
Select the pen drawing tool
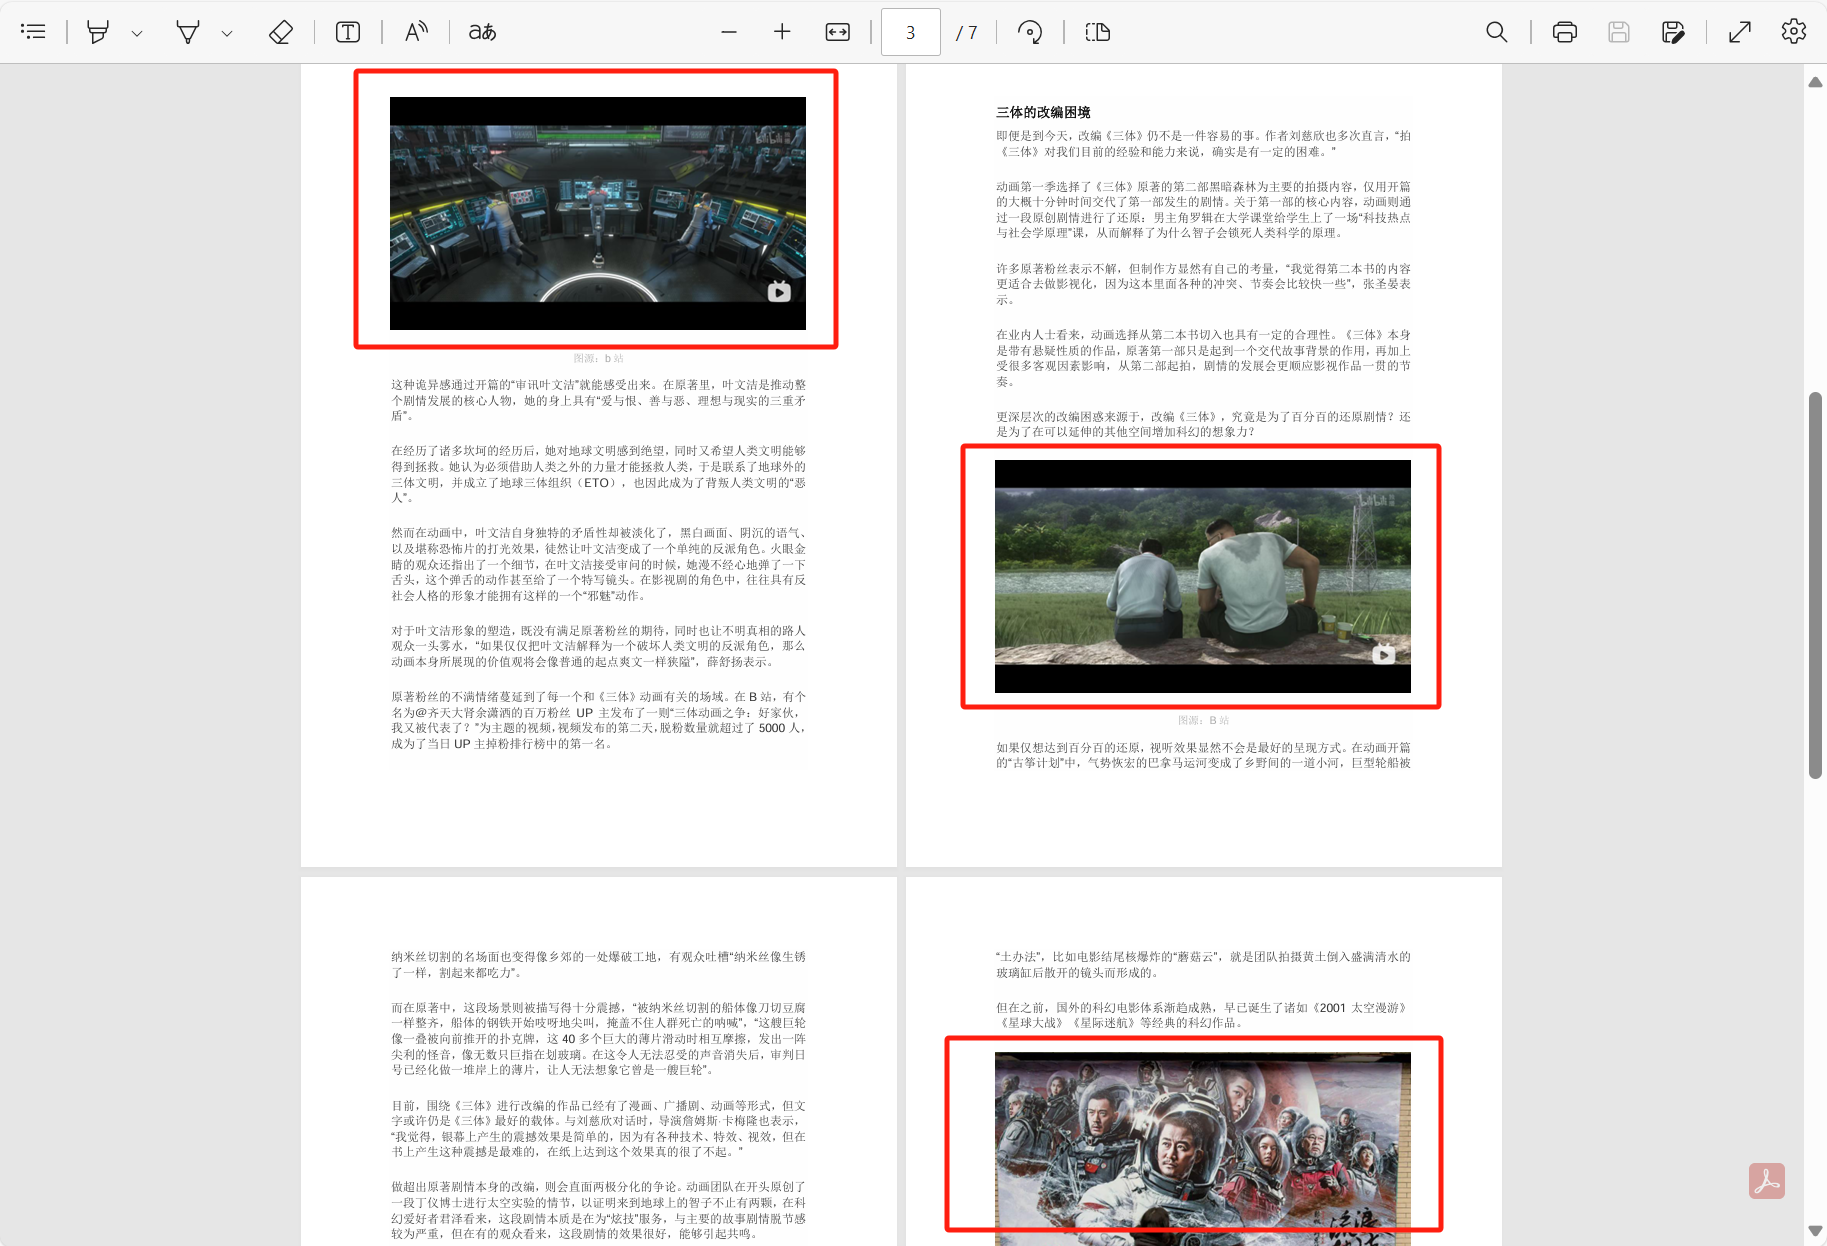(x=186, y=31)
